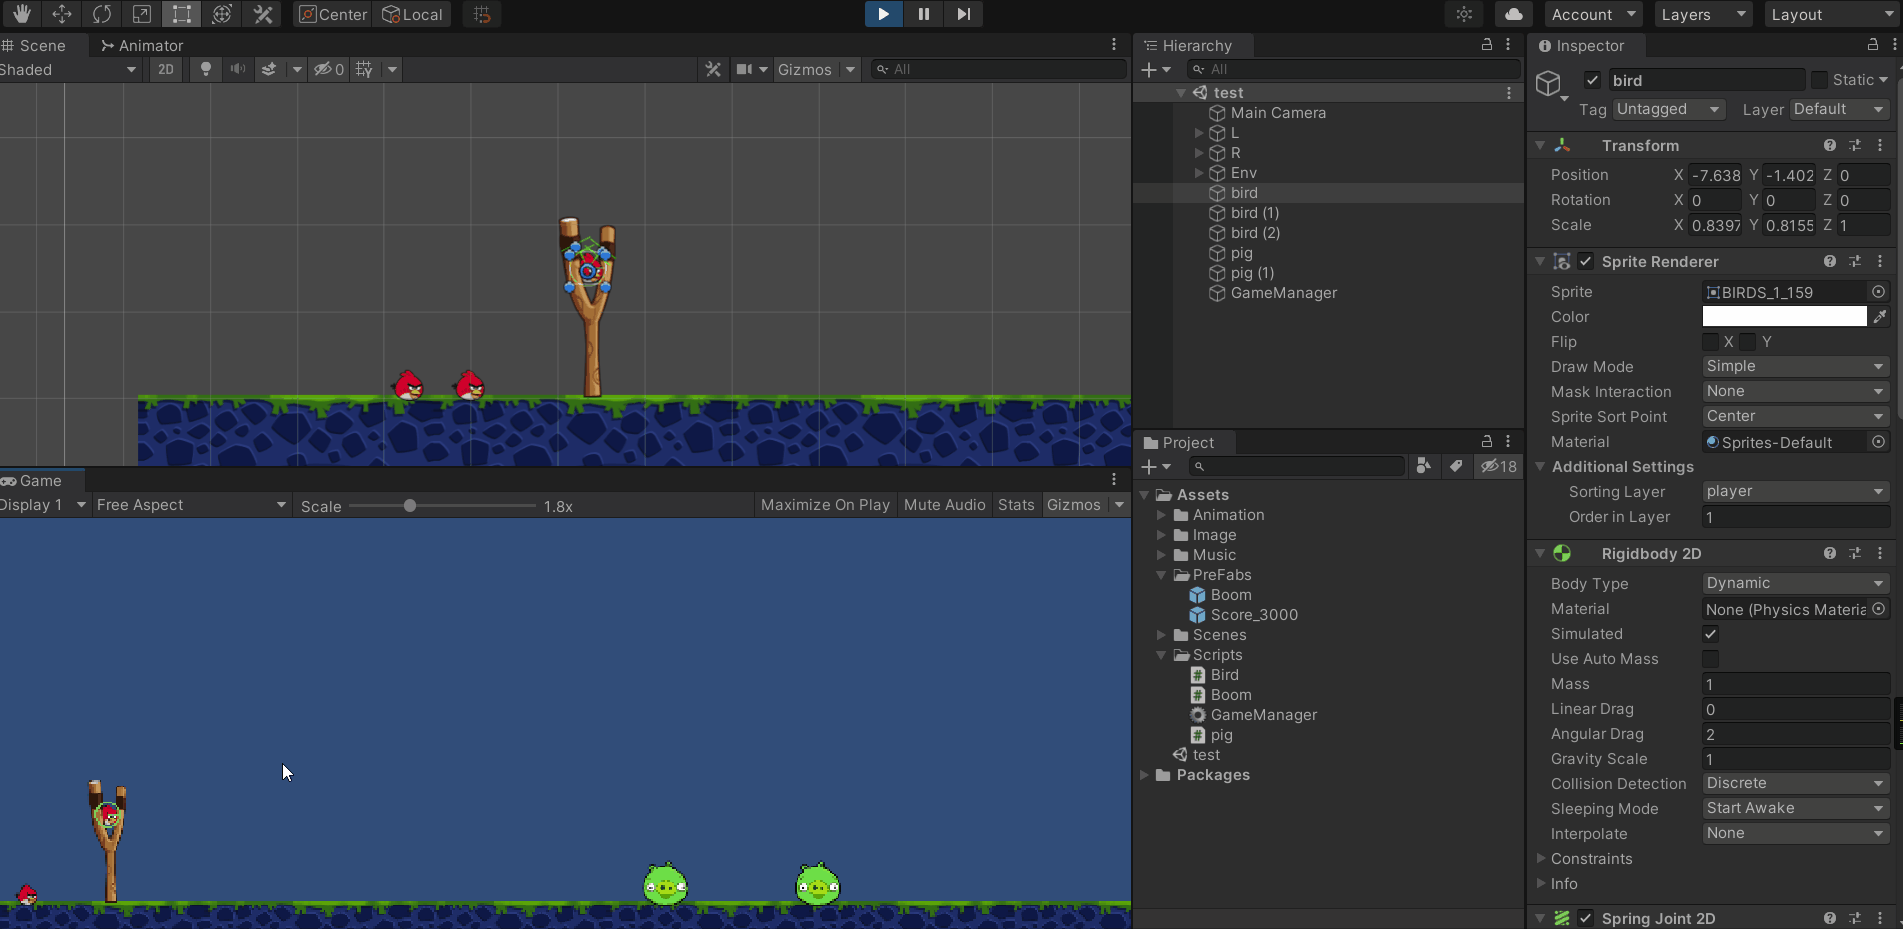Toggle Mute Audio
1903x929 pixels.
pyautogui.click(x=945, y=505)
